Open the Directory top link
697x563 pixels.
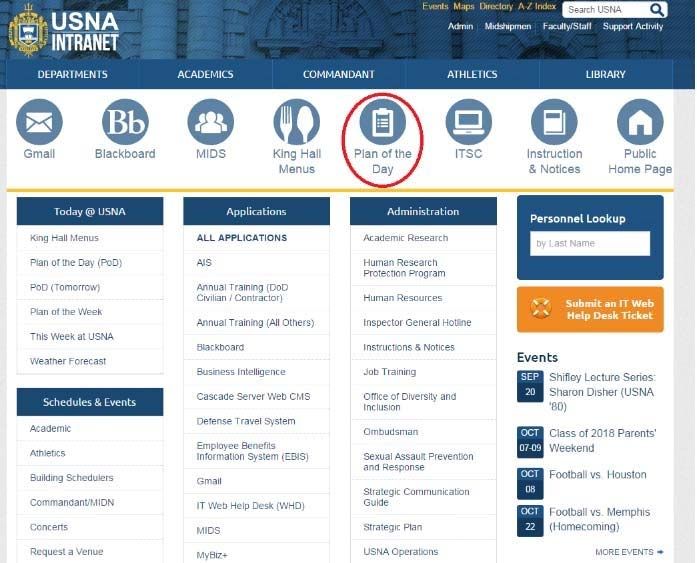point(496,7)
